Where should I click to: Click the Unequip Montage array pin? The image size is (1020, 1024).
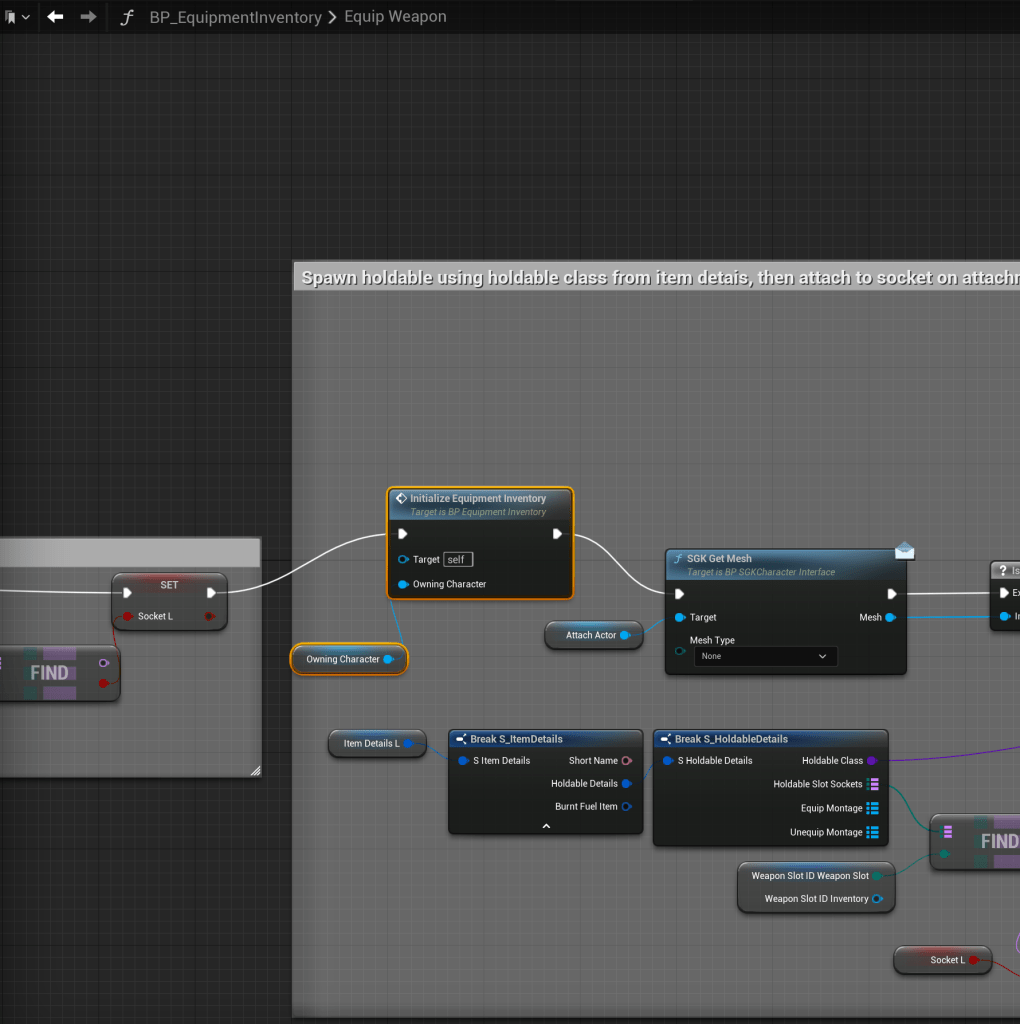pos(872,832)
